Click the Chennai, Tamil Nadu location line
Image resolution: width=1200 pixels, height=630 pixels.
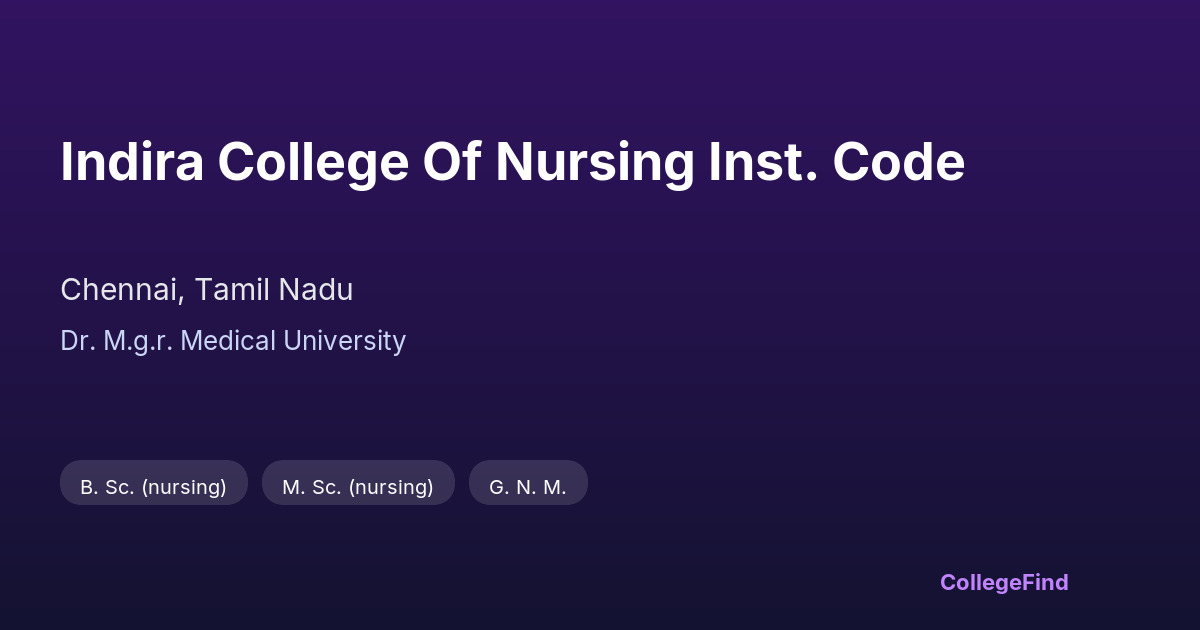[206, 290]
